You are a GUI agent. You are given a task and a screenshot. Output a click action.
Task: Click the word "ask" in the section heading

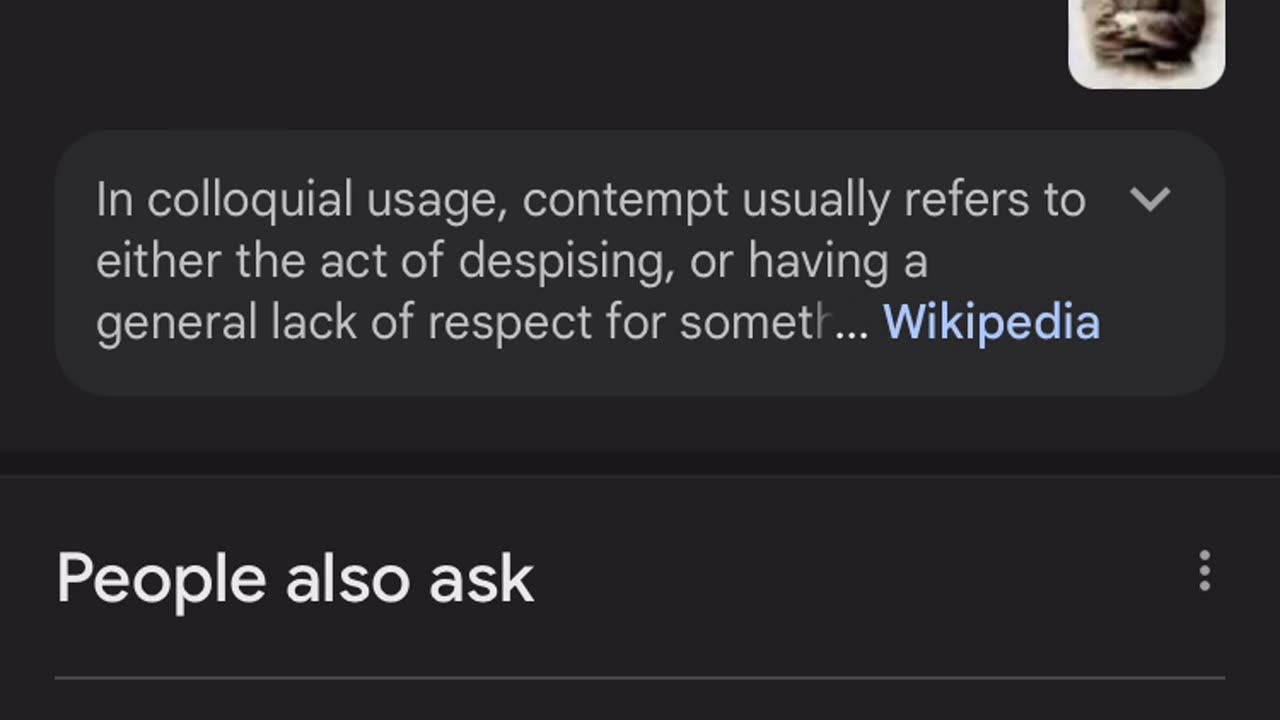coord(481,579)
